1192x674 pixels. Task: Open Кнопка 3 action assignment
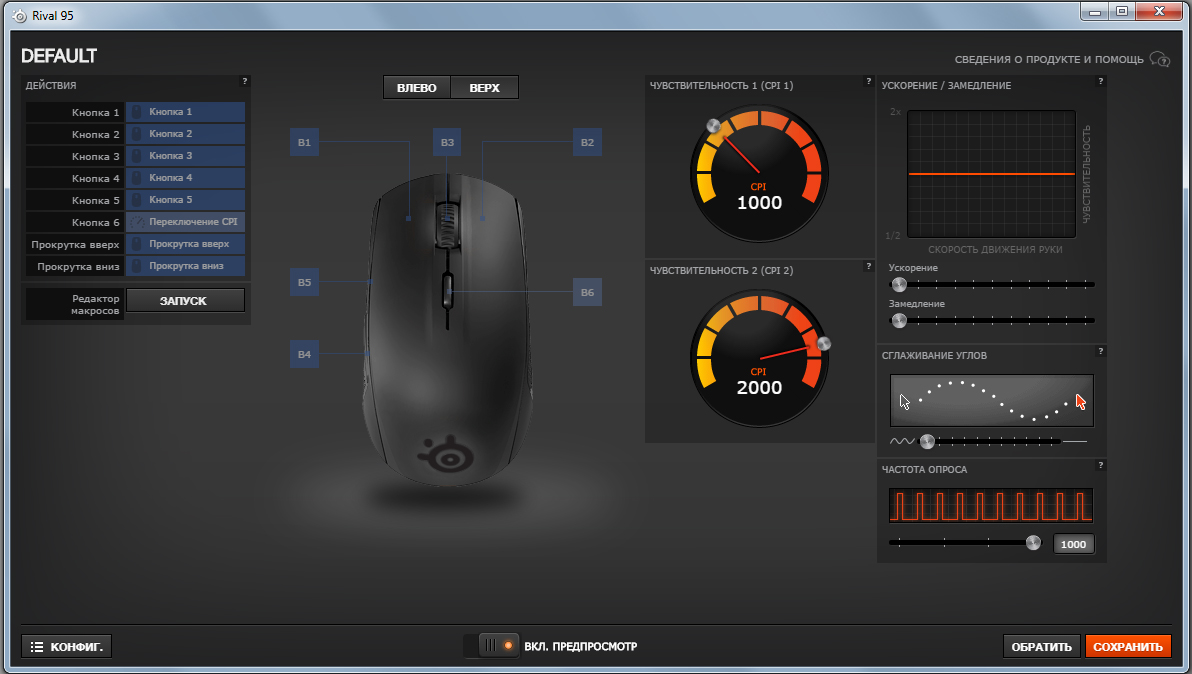[x=185, y=156]
